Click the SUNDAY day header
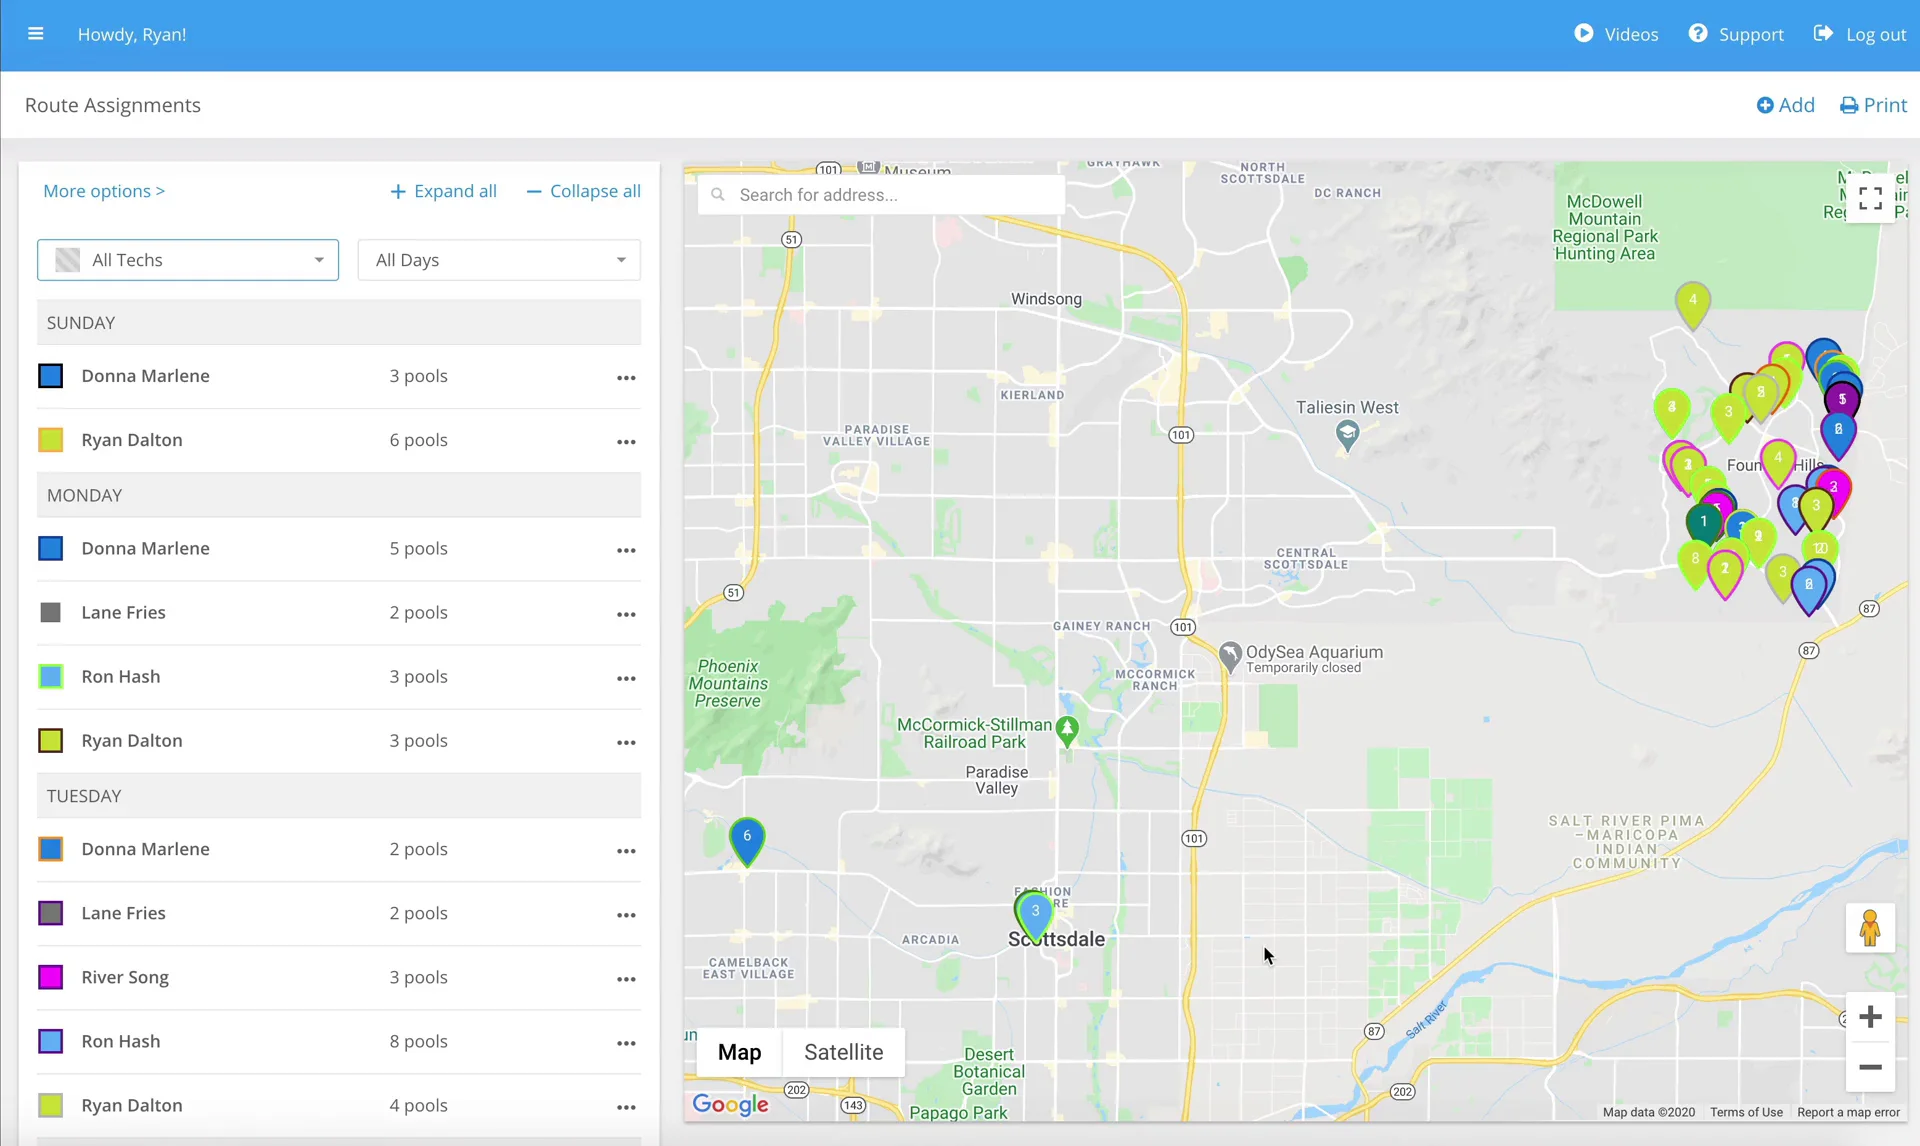1920x1146 pixels. point(339,323)
